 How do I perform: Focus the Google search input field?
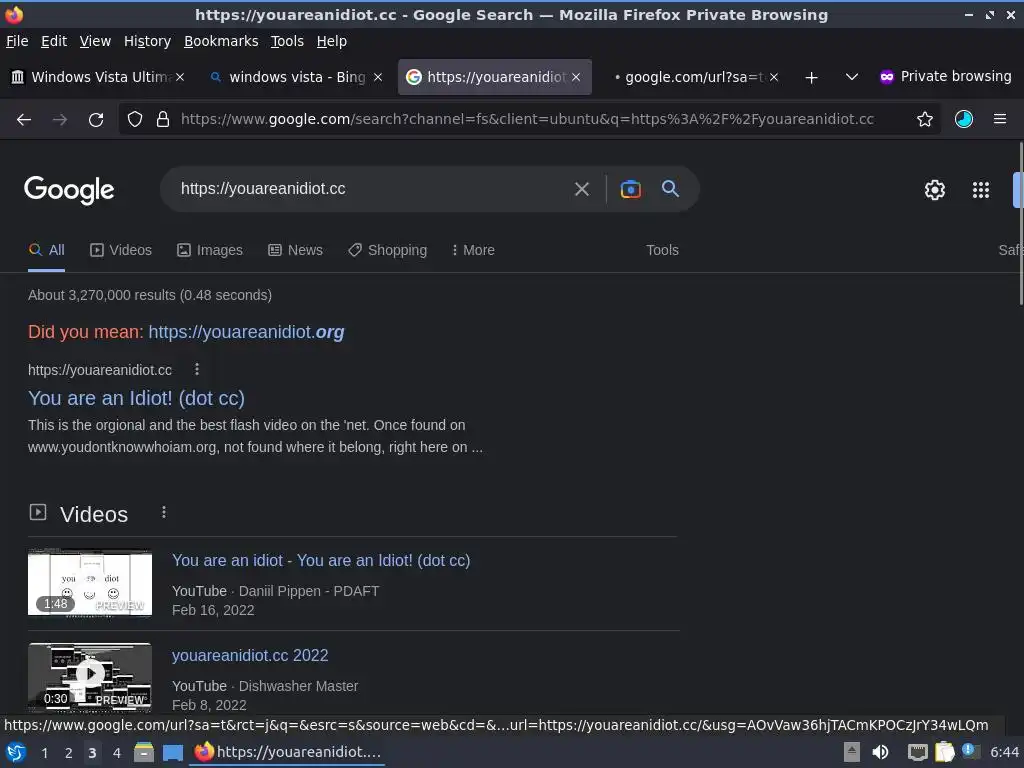[x=369, y=189]
